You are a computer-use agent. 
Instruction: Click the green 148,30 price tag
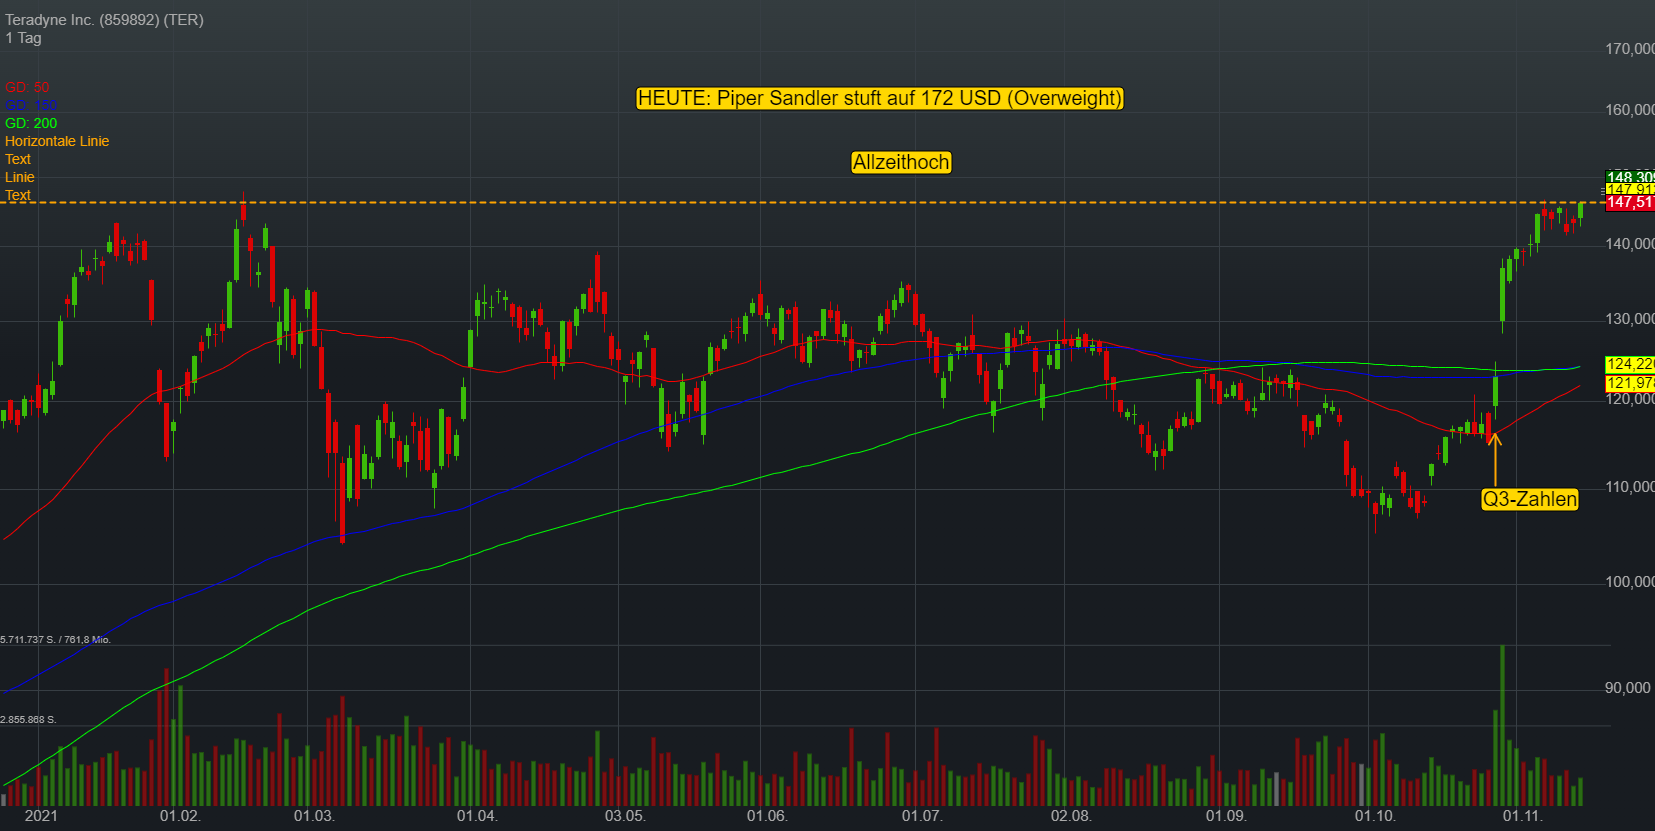pyautogui.click(x=1630, y=177)
